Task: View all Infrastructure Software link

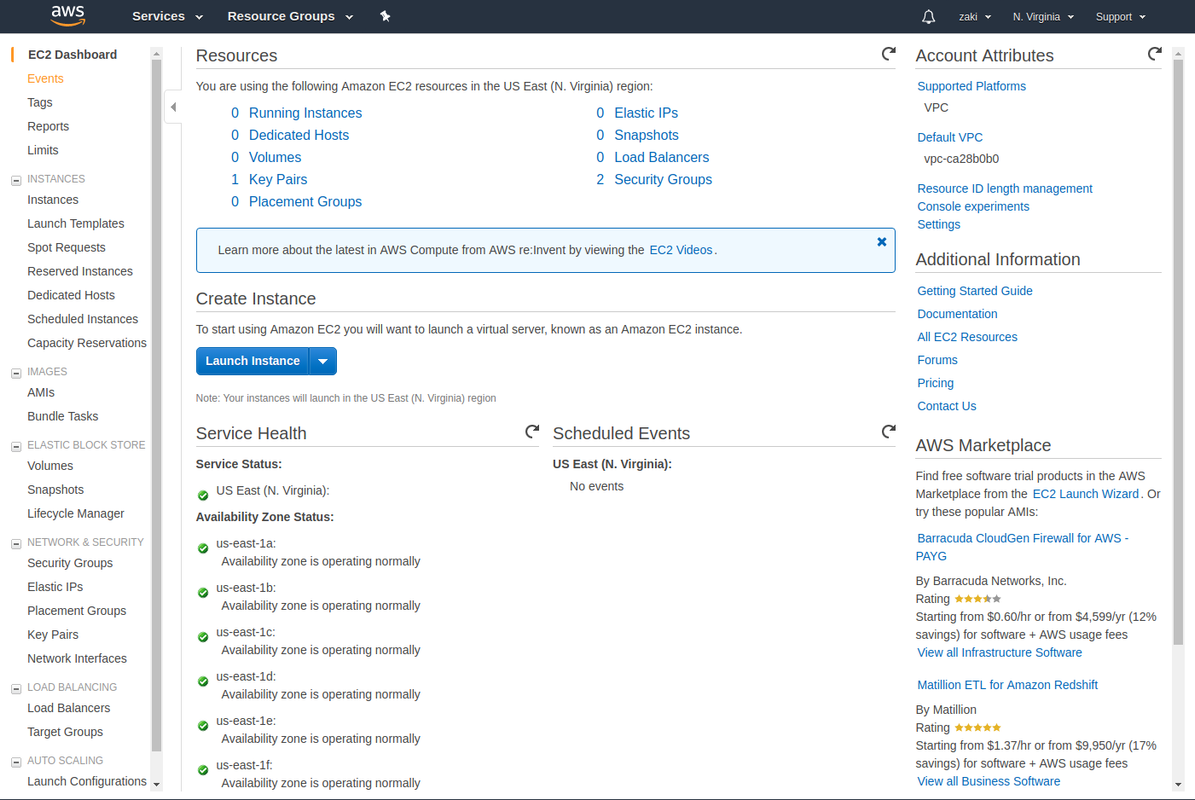Action: (999, 653)
